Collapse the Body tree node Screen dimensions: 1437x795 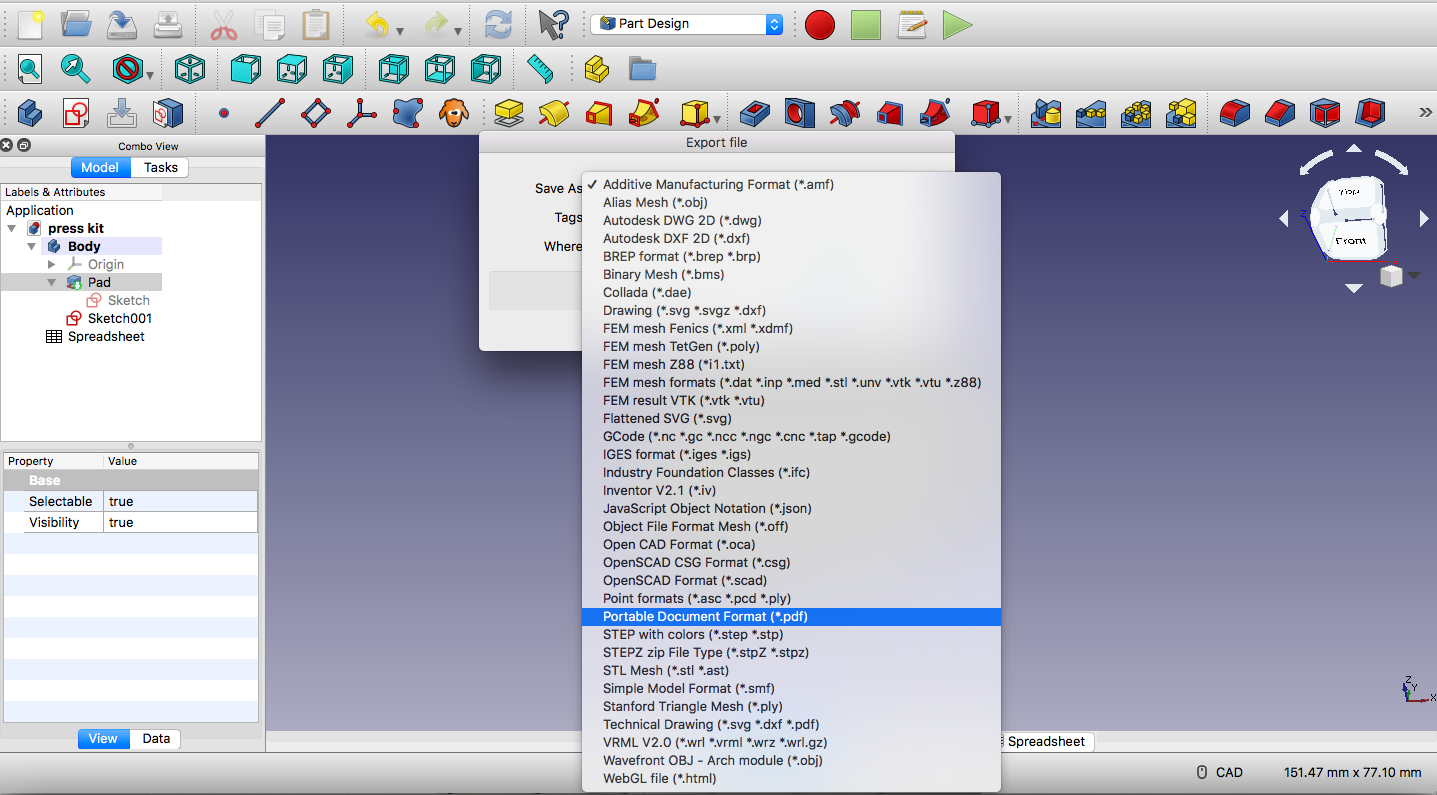32,247
